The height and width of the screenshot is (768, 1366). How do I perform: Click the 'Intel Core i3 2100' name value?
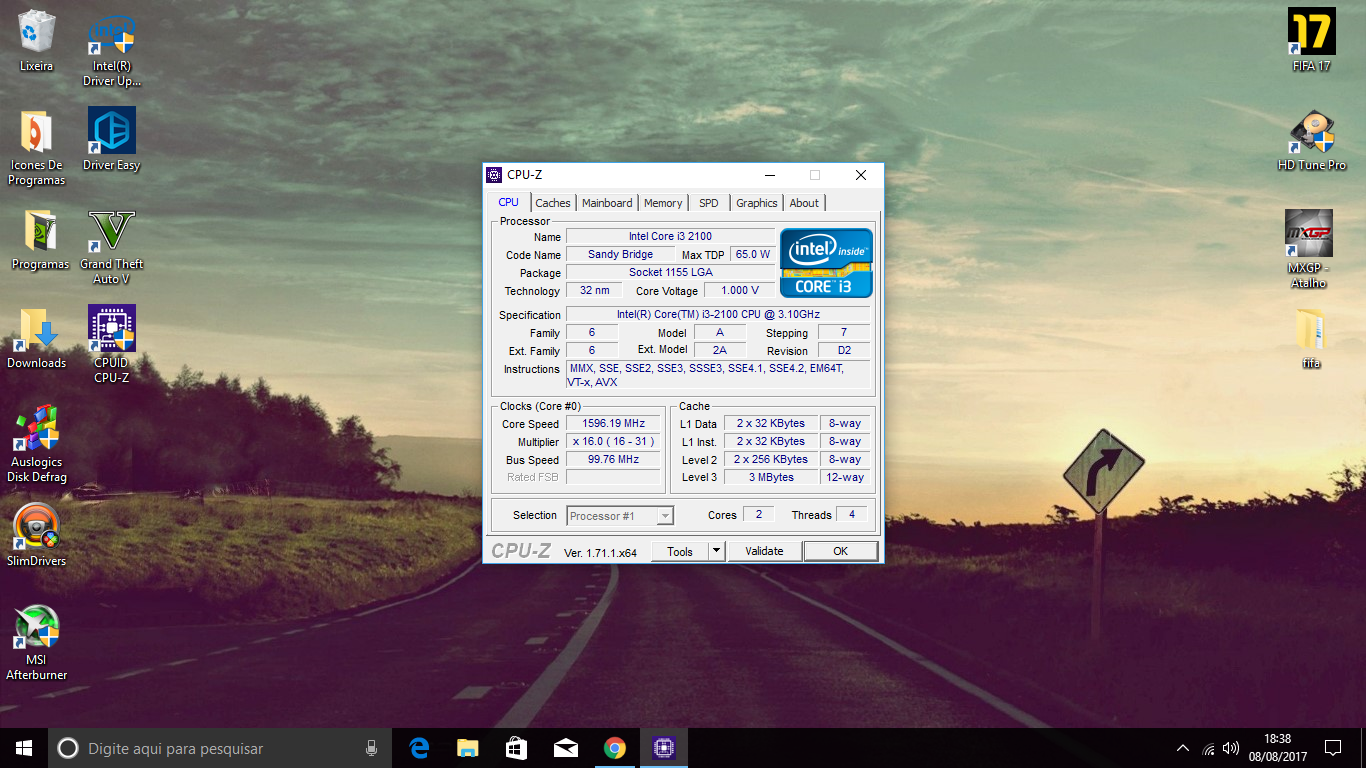[670, 236]
